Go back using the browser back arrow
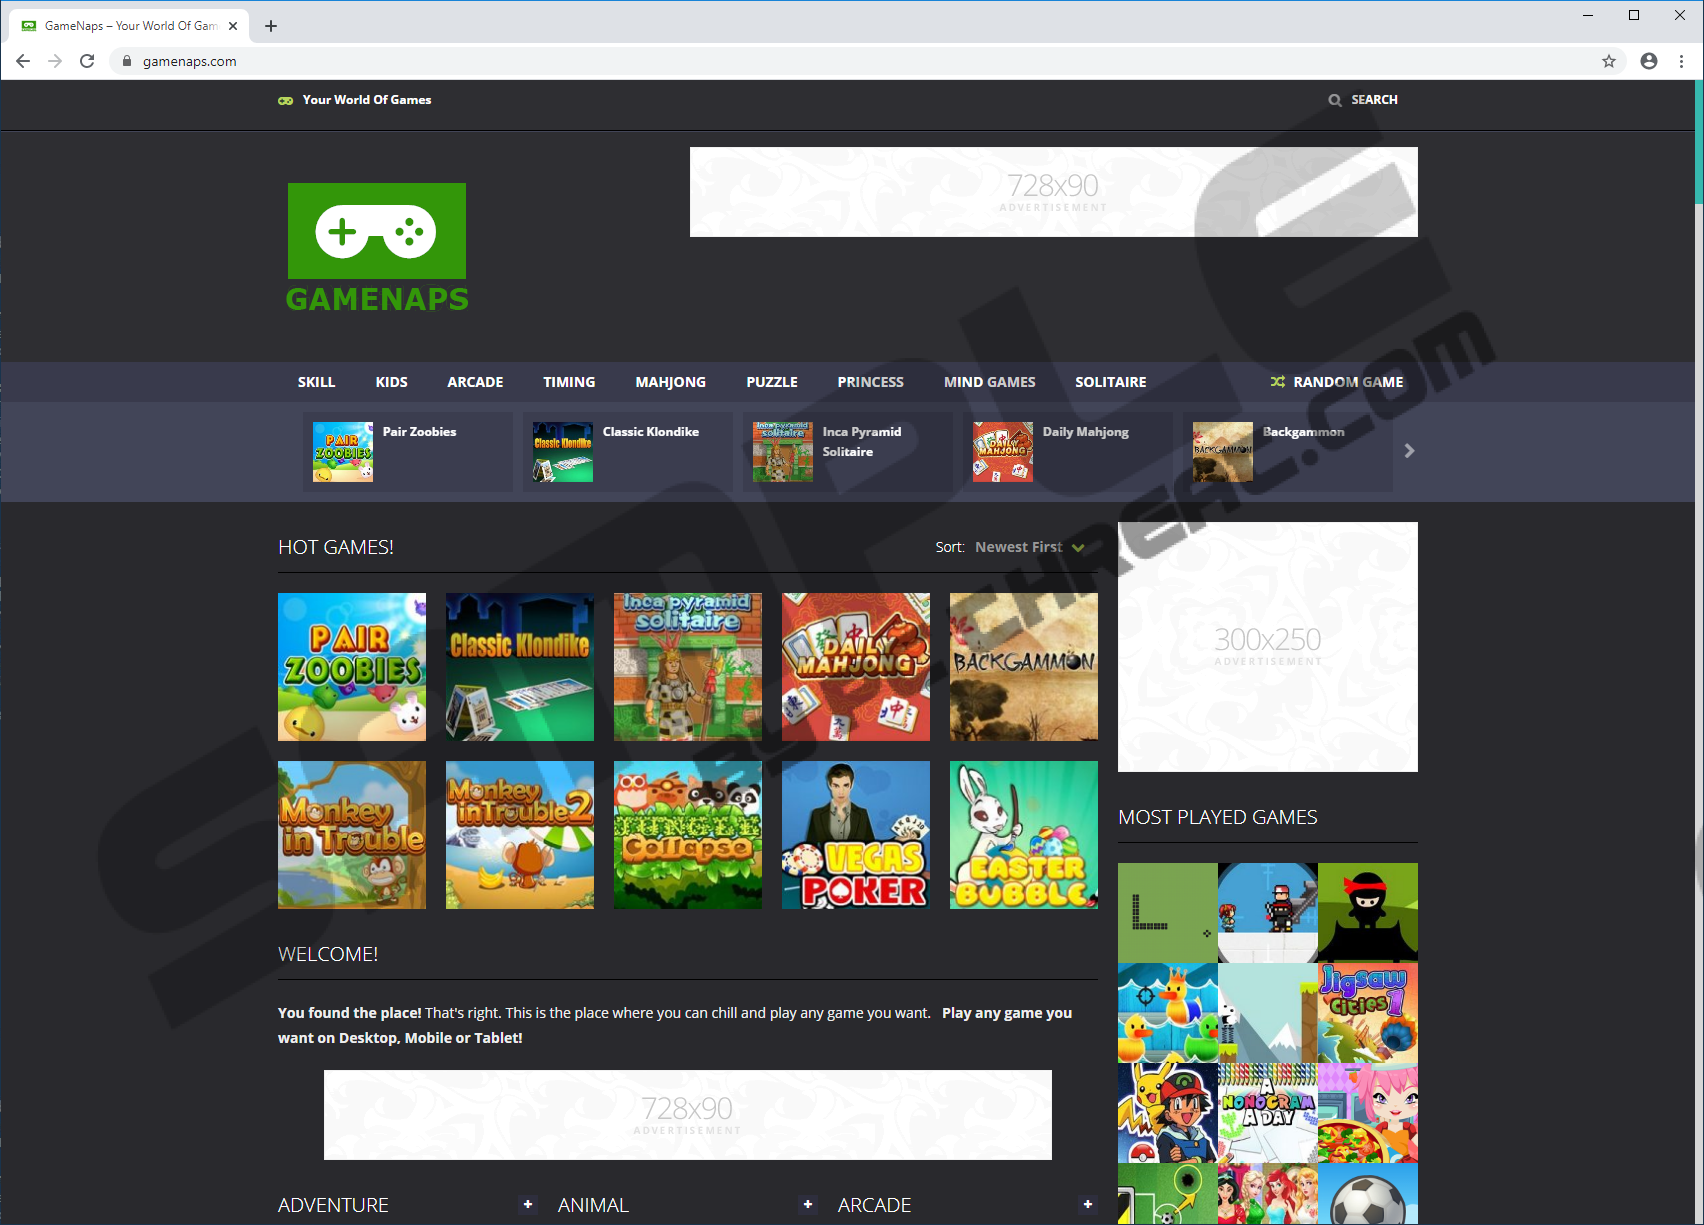The width and height of the screenshot is (1704, 1225). click(23, 61)
